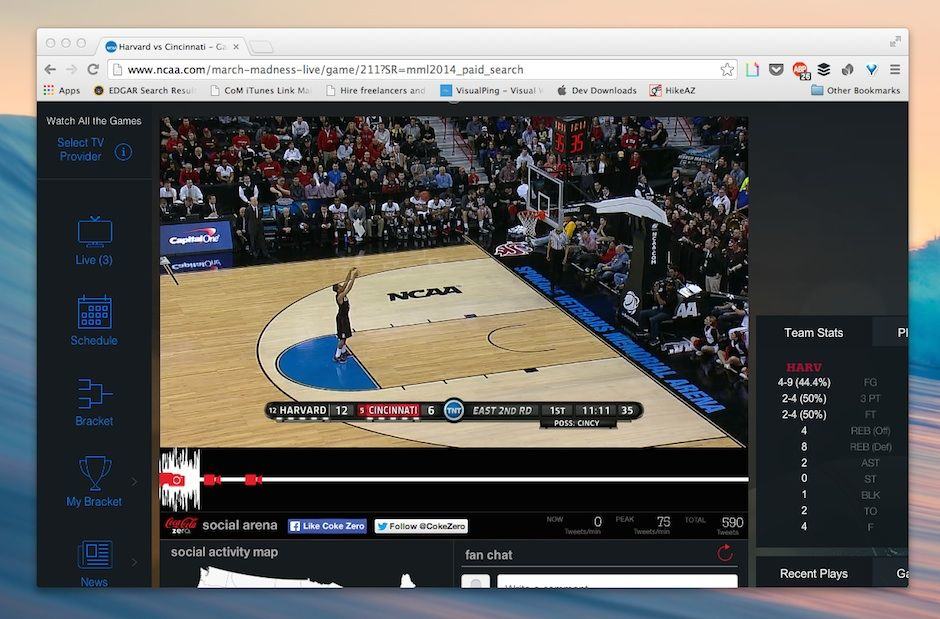Image resolution: width=940 pixels, height=619 pixels.
Task: Click the camera marker on the timeline
Action: (176, 480)
